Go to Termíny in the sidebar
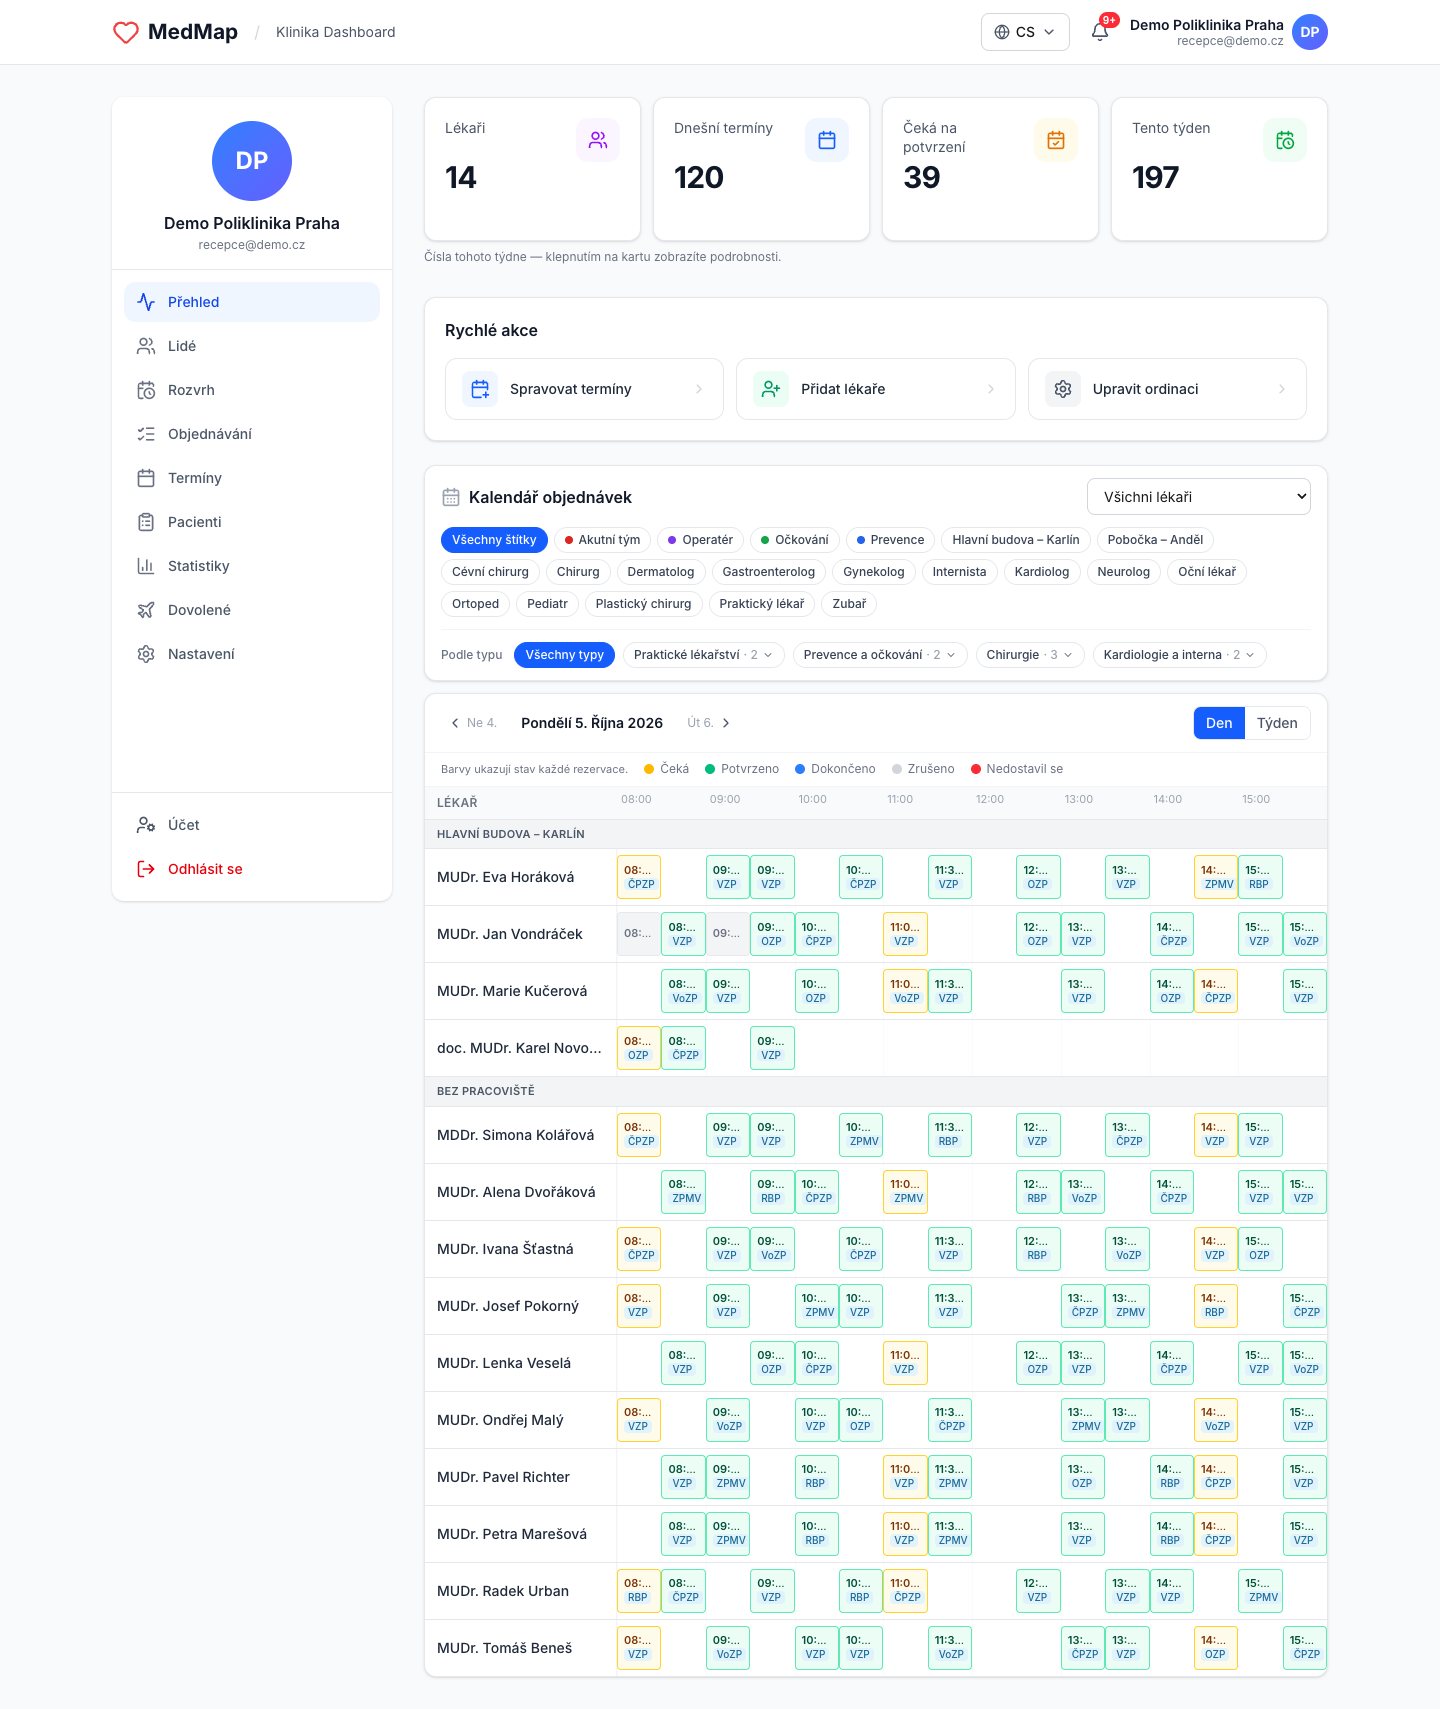The image size is (1440, 1709). pyautogui.click(x=252, y=478)
